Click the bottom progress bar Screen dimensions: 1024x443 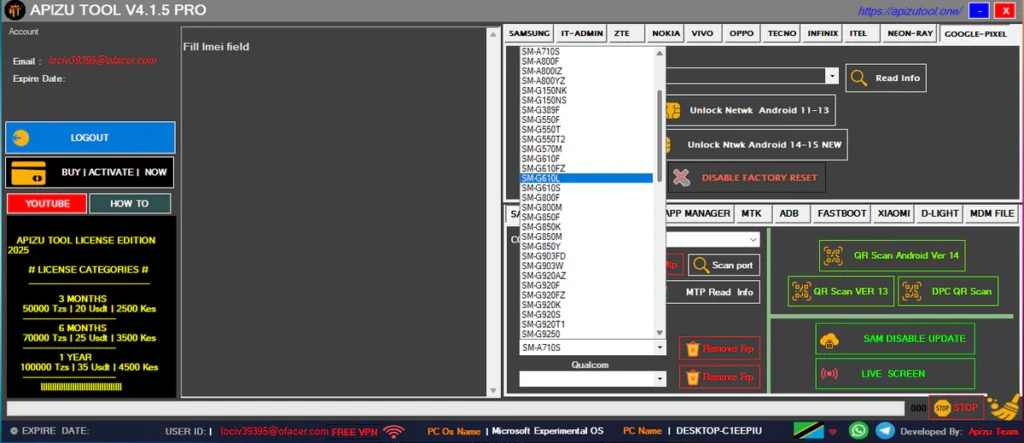tap(455, 408)
